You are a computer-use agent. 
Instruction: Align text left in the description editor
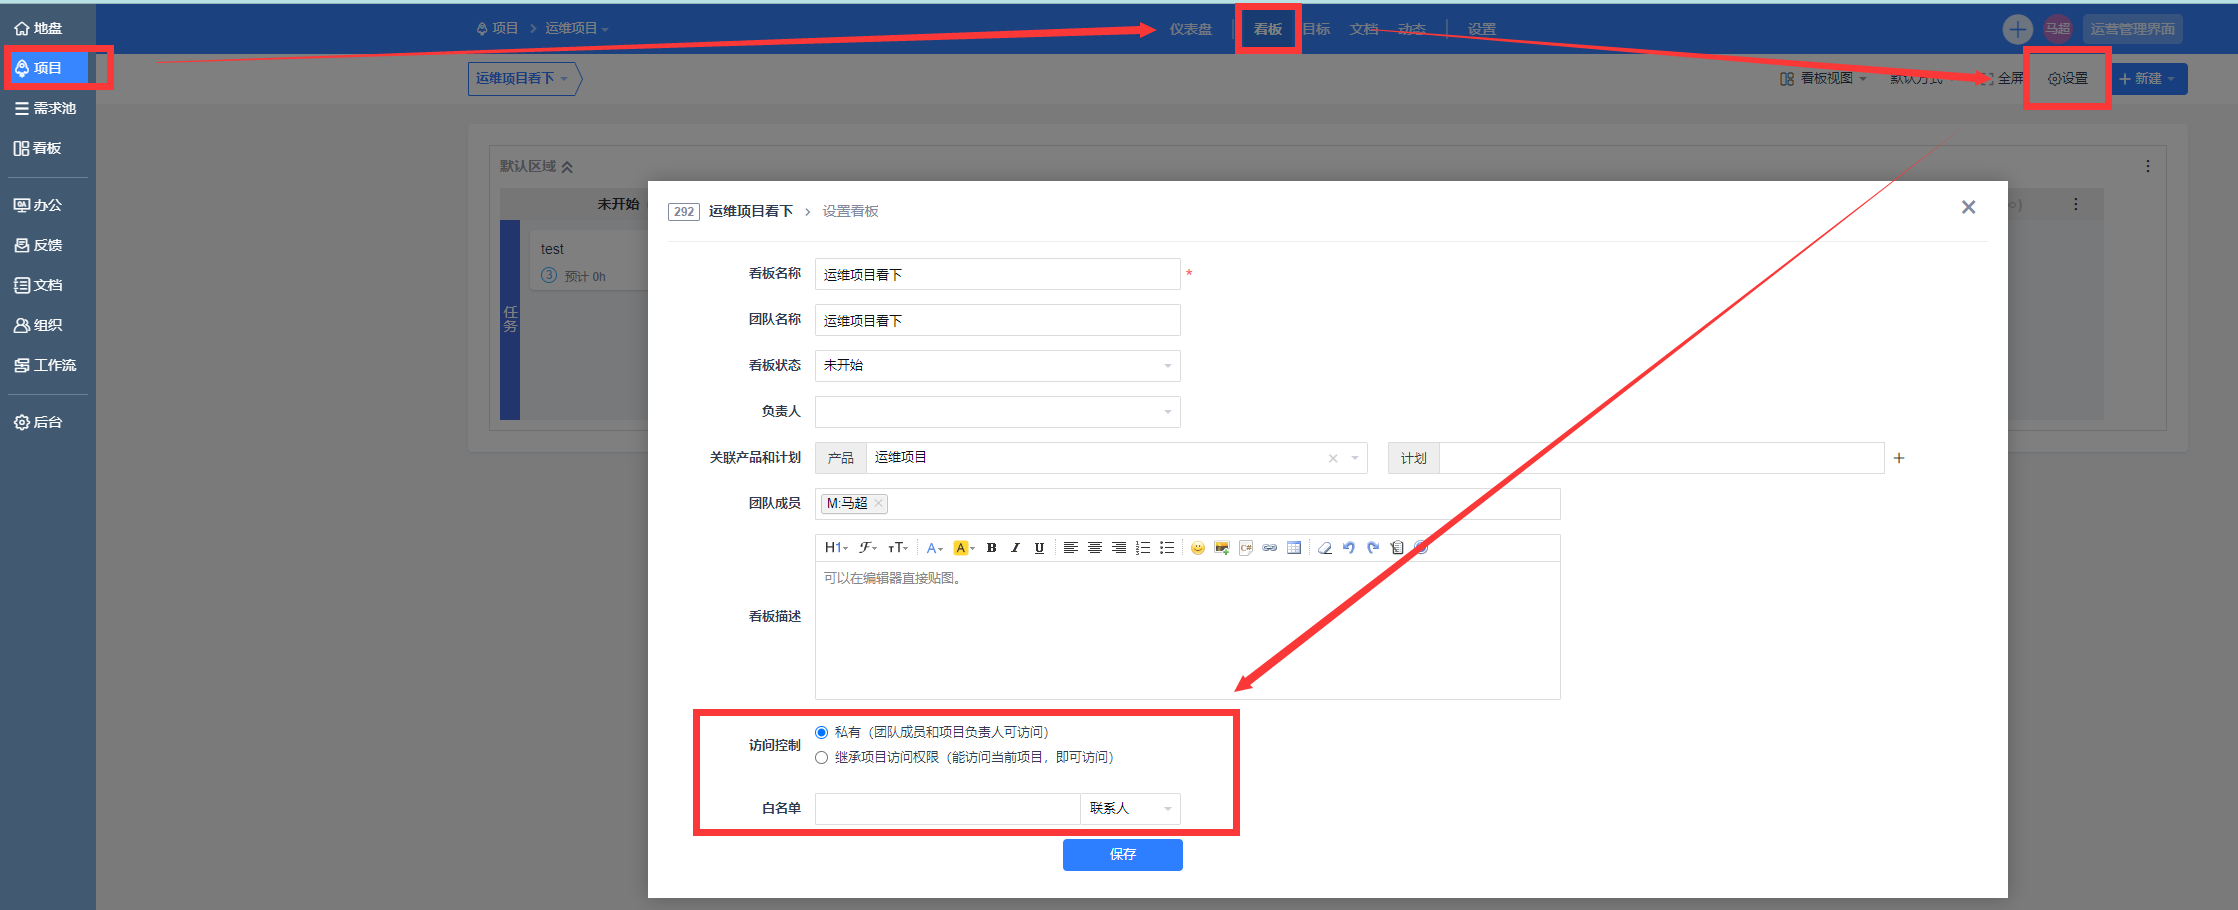coord(1070,548)
